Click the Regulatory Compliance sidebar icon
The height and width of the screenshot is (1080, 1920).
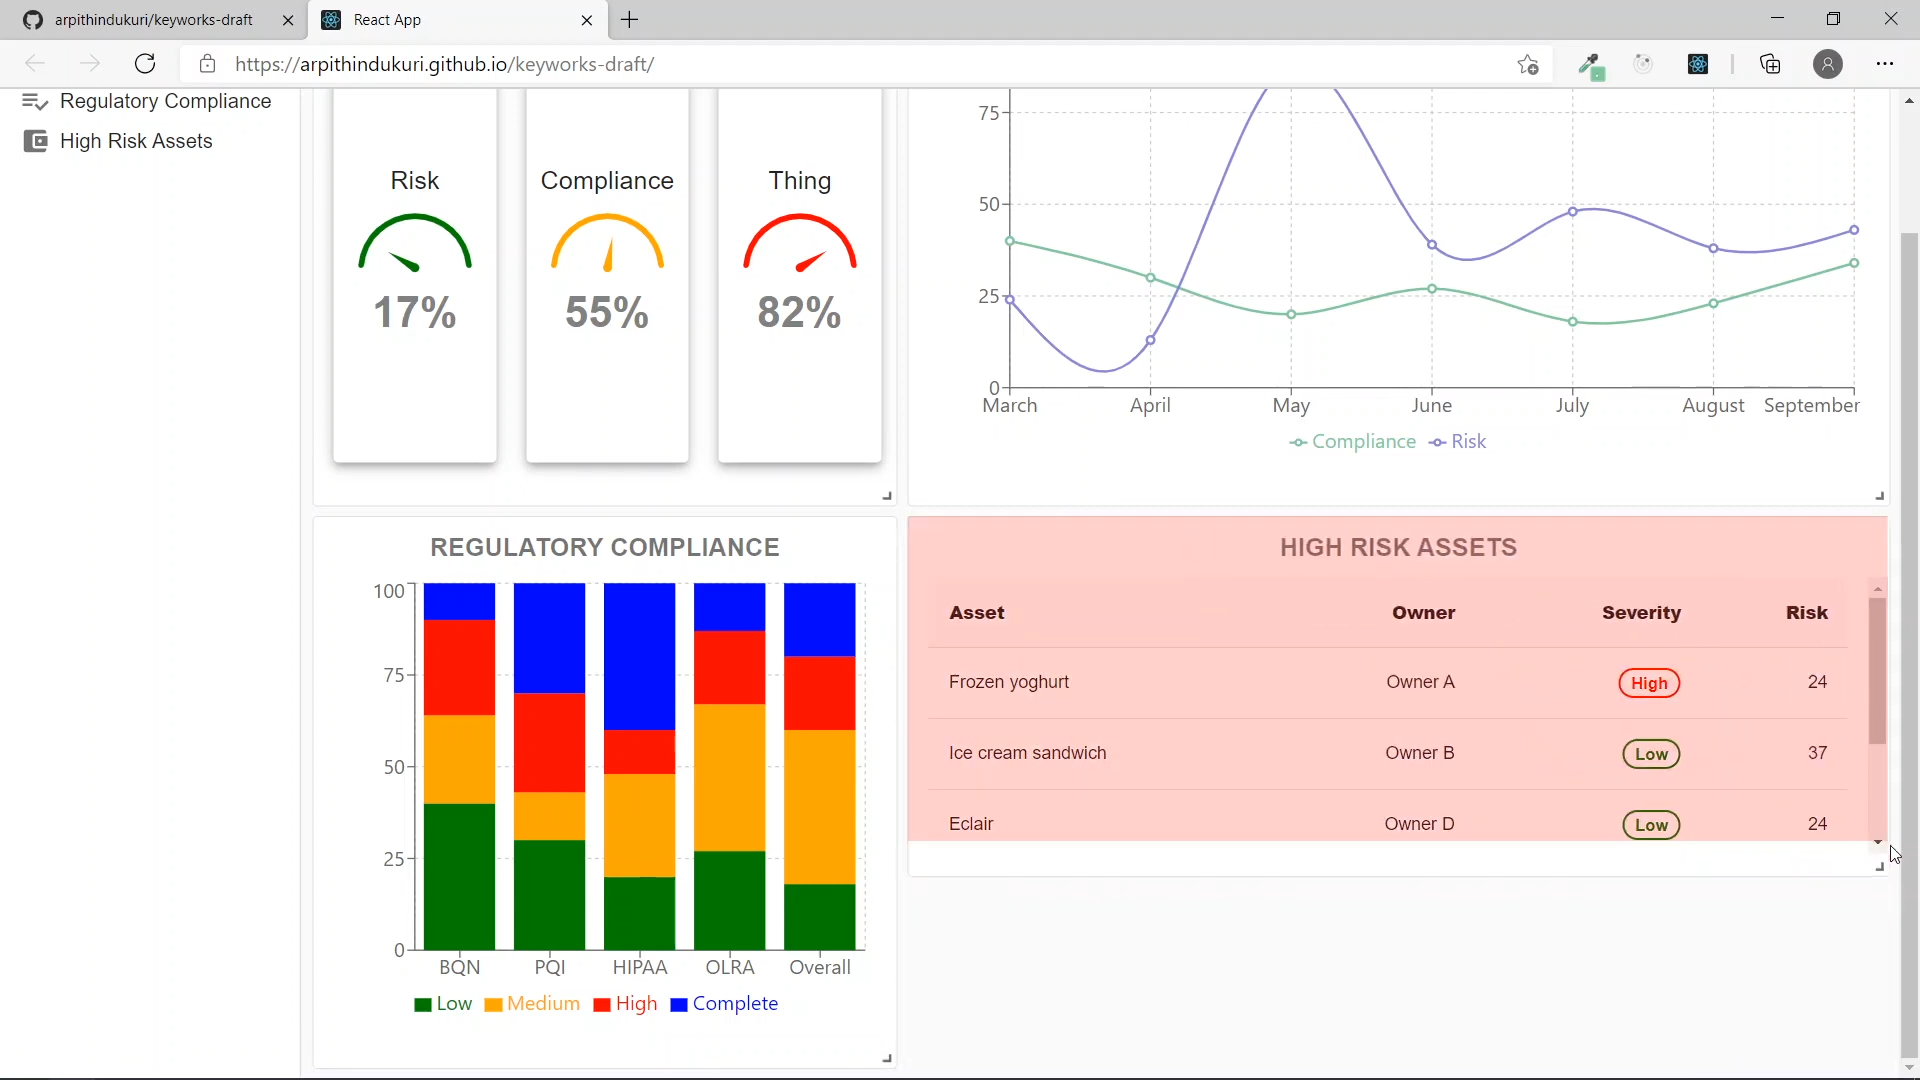[35, 102]
